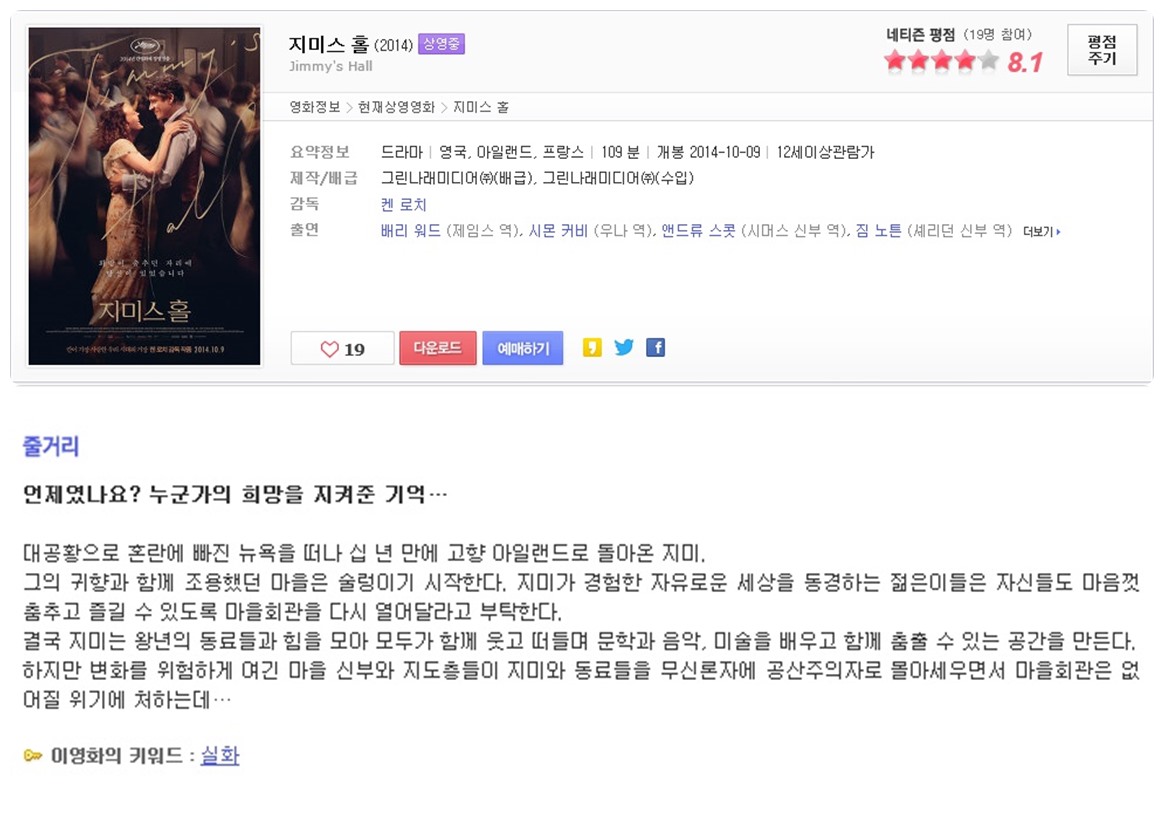This screenshot has height=820, width=1164.
Task: Click the red 다운로드 button
Action: click(x=437, y=348)
